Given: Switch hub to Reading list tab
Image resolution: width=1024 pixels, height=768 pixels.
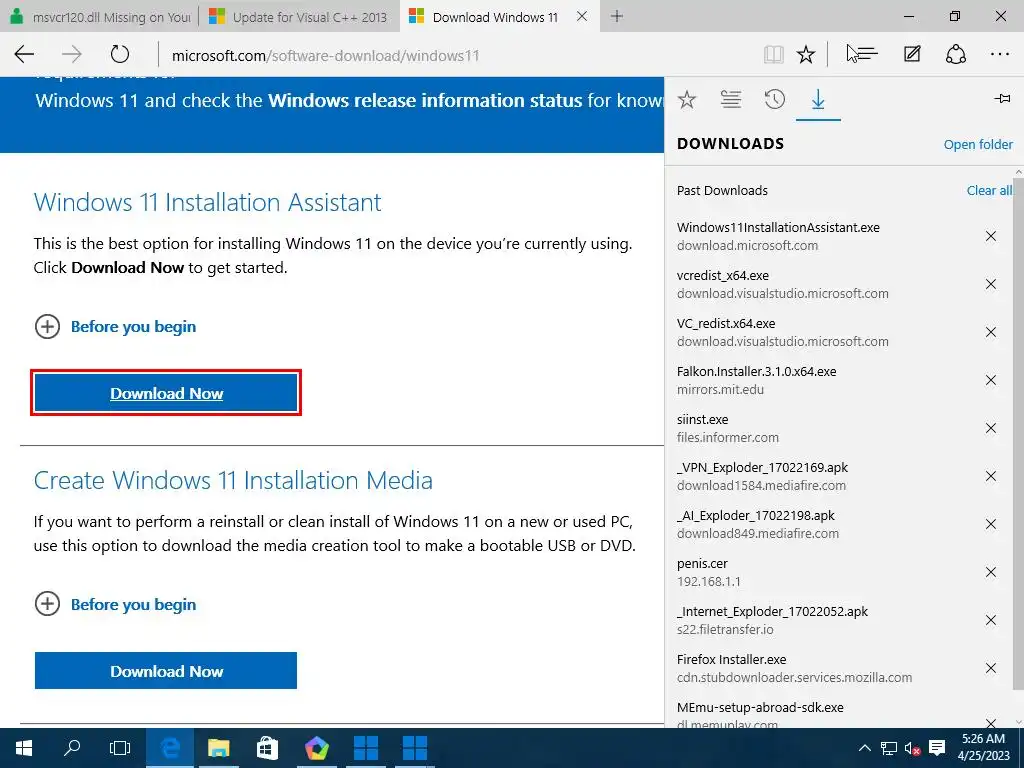Looking at the screenshot, I should click(x=731, y=100).
